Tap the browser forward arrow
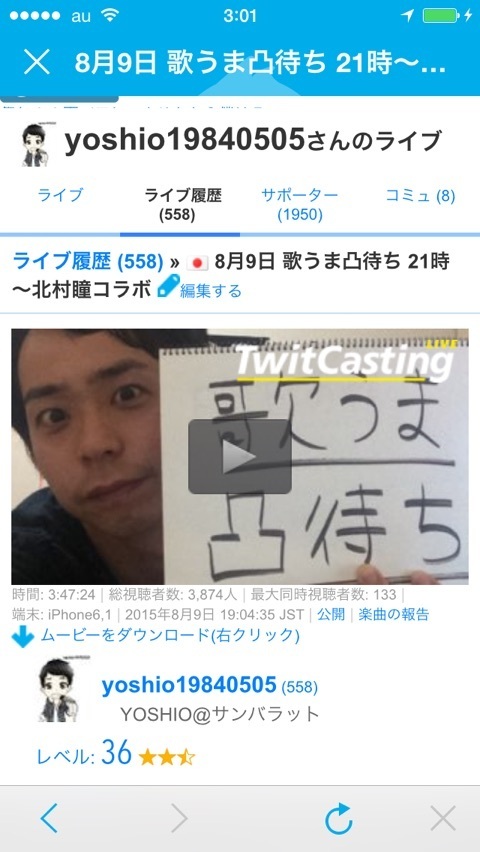 pyautogui.click(x=179, y=818)
